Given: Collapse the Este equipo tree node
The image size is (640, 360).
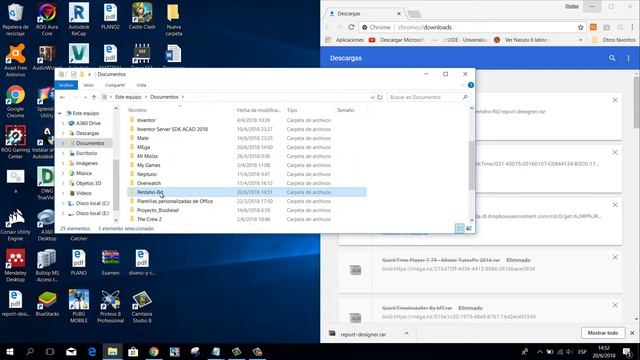Looking at the screenshot, I should tap(60, 113).
